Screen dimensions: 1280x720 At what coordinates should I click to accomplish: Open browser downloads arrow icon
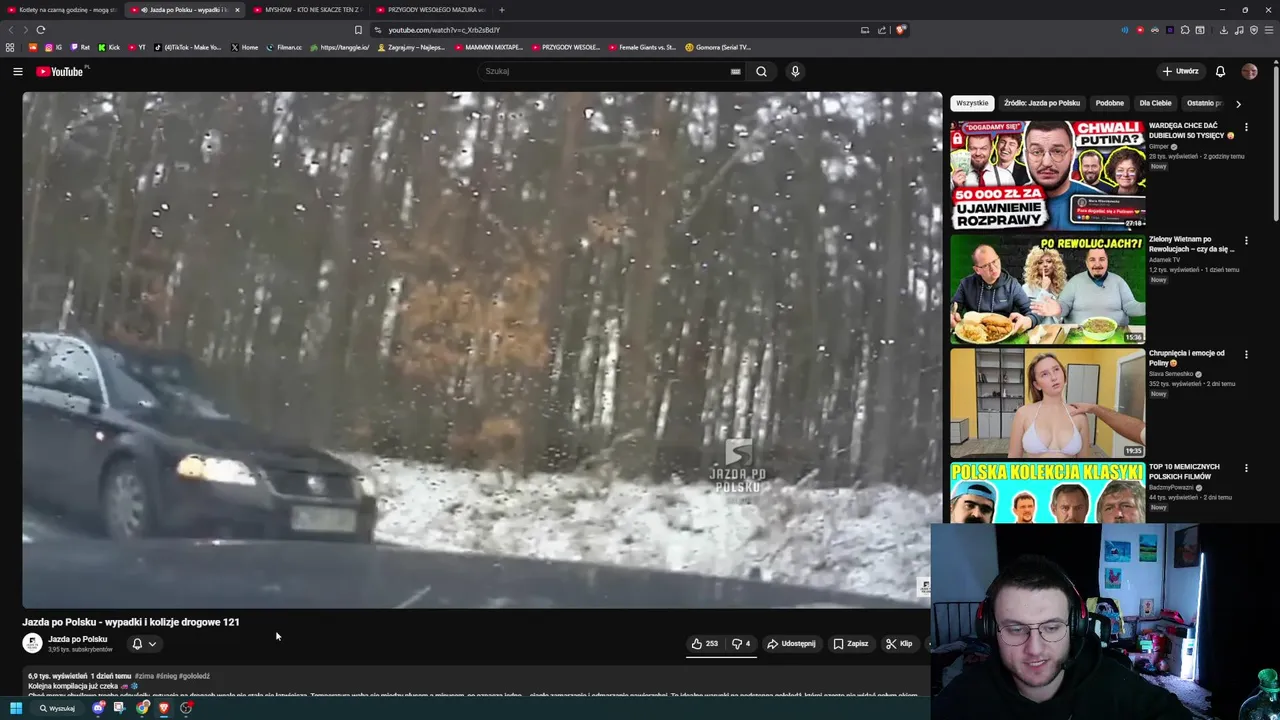[1224, 30]
